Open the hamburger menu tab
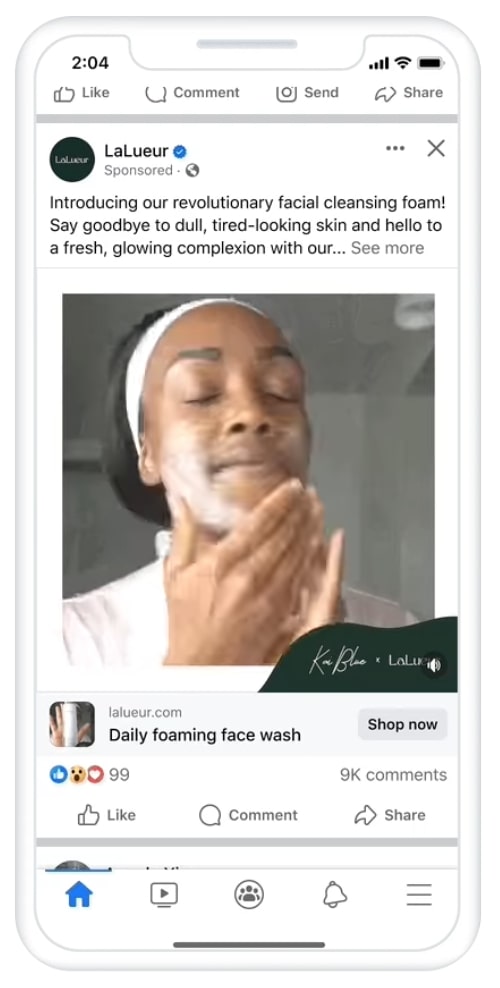This screenshot has height=988, width=500. point(419,894)
